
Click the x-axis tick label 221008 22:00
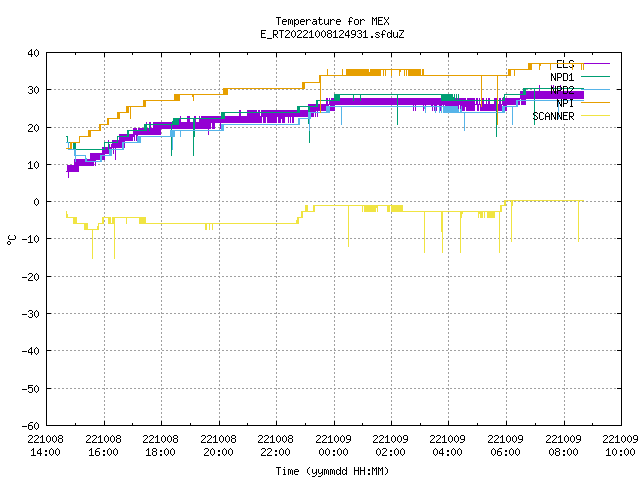(x=276, y=446)
